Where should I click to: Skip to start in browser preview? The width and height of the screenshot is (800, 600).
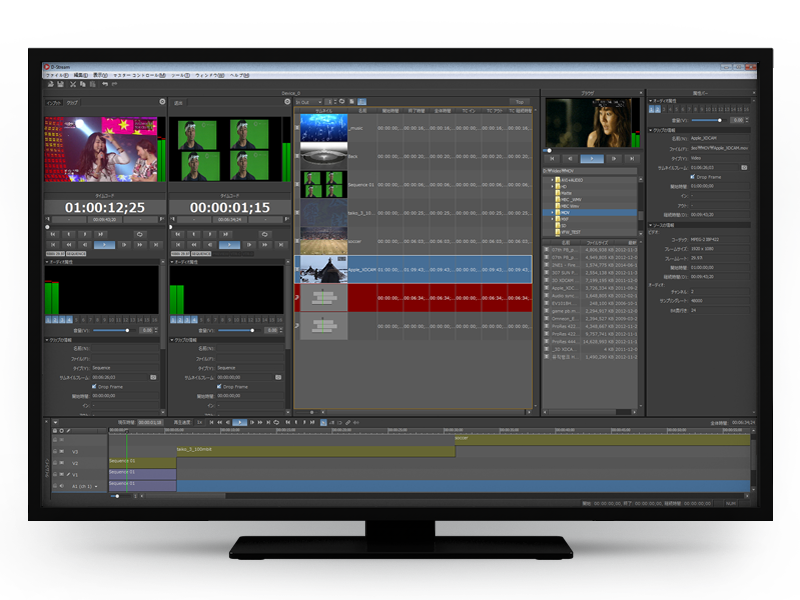(x=552, y=159)
